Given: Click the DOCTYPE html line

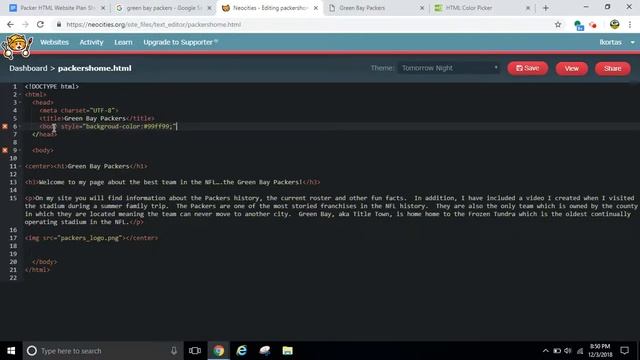Looking at the screenshot, I should tap(52, 87).
